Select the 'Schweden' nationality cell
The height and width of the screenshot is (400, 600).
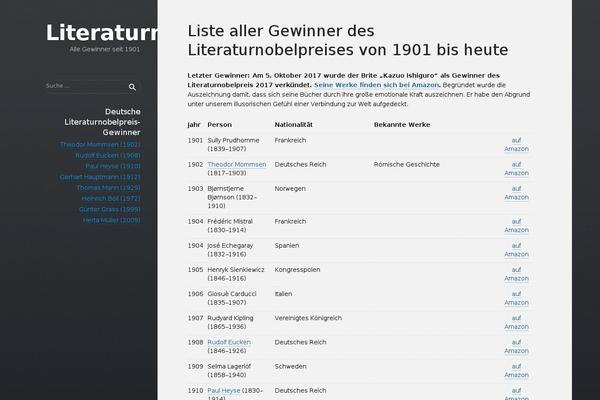click(x=290, y=366)
